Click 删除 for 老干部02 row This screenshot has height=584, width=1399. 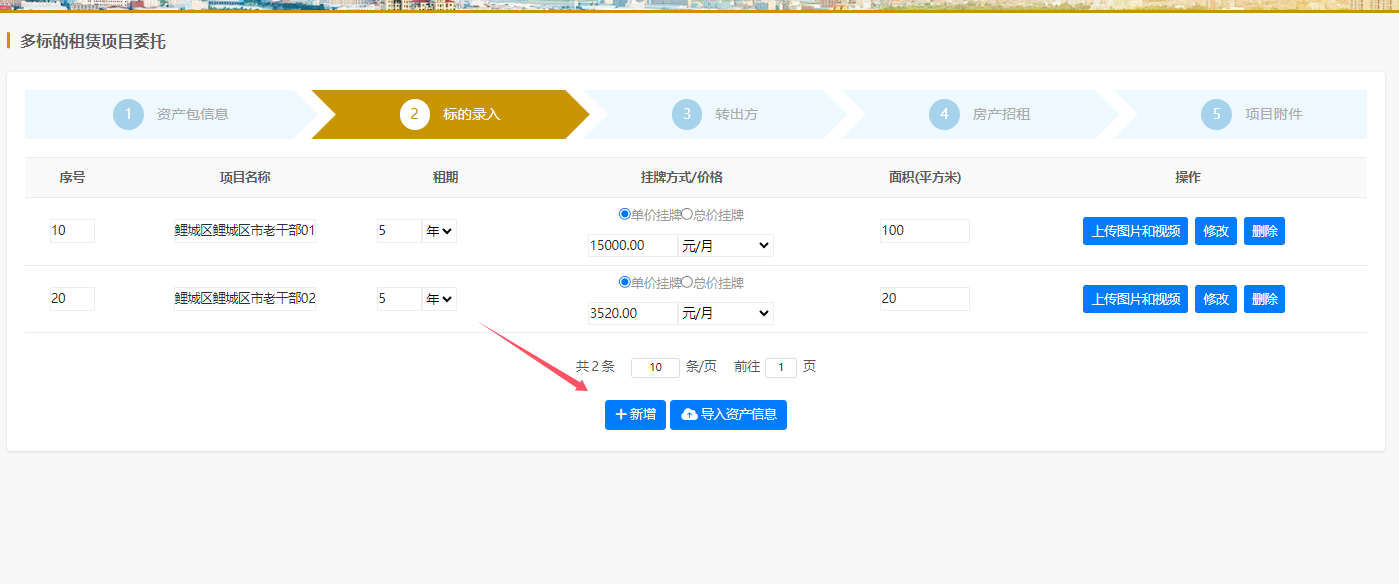click(x=1264, y=299)
